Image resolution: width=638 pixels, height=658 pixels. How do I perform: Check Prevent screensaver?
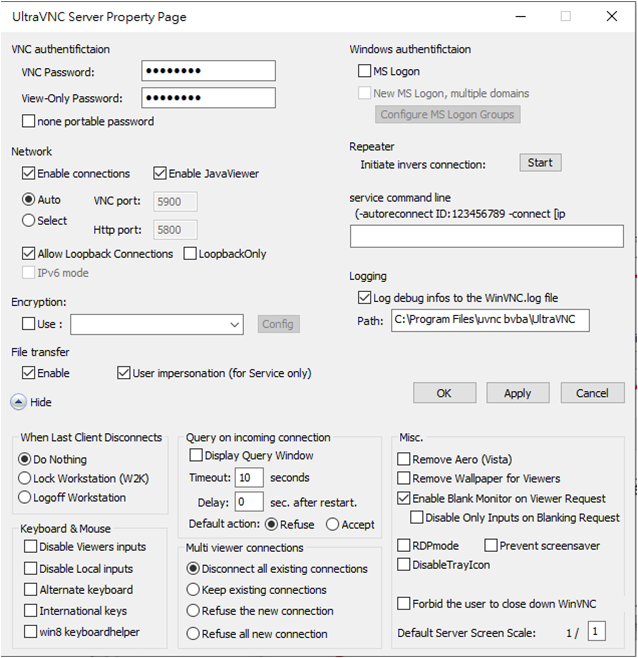coord(491,546)
